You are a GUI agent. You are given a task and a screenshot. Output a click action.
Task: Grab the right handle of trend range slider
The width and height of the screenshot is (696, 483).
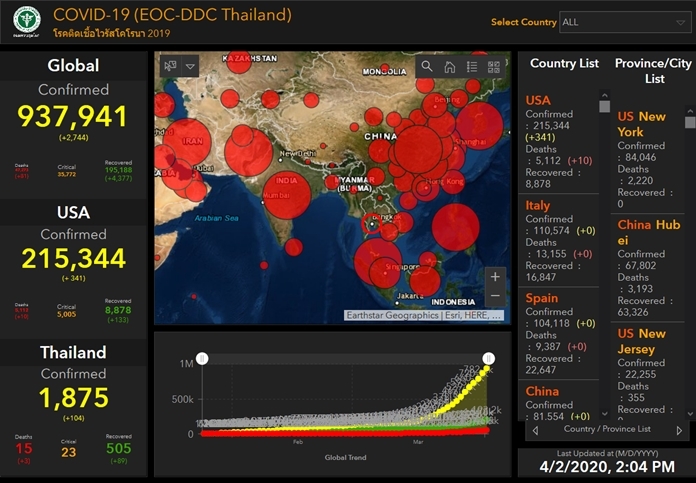click(x=488, y=358)
